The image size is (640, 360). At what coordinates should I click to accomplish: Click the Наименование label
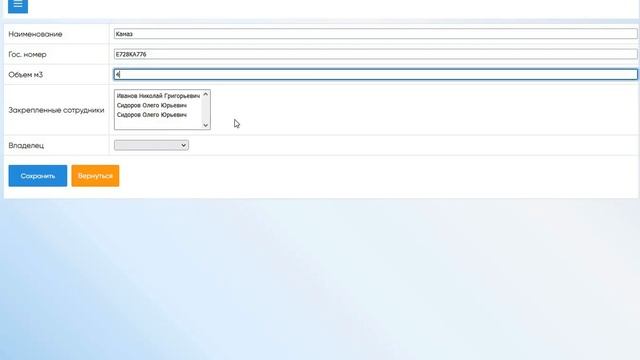[36, 34]
